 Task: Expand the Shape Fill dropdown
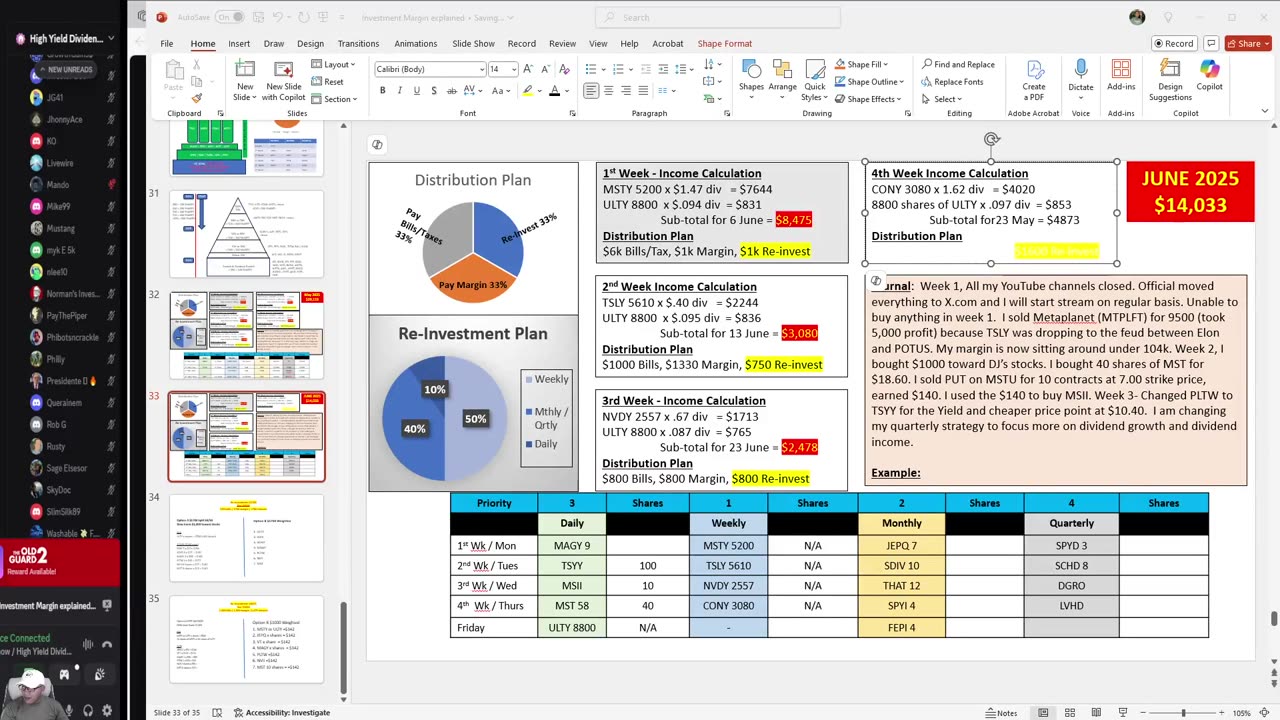(860, 65)
